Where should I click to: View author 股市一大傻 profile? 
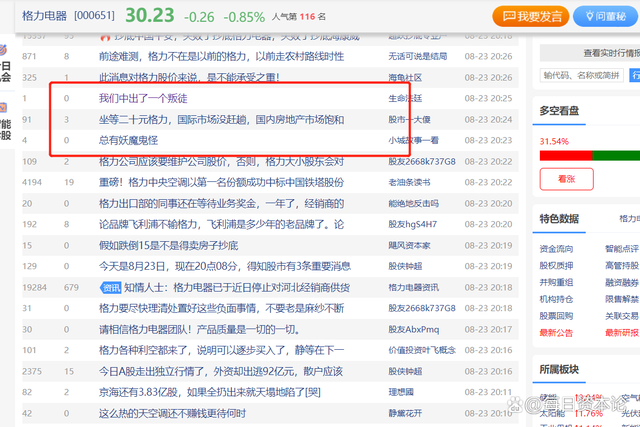point(409,120)
